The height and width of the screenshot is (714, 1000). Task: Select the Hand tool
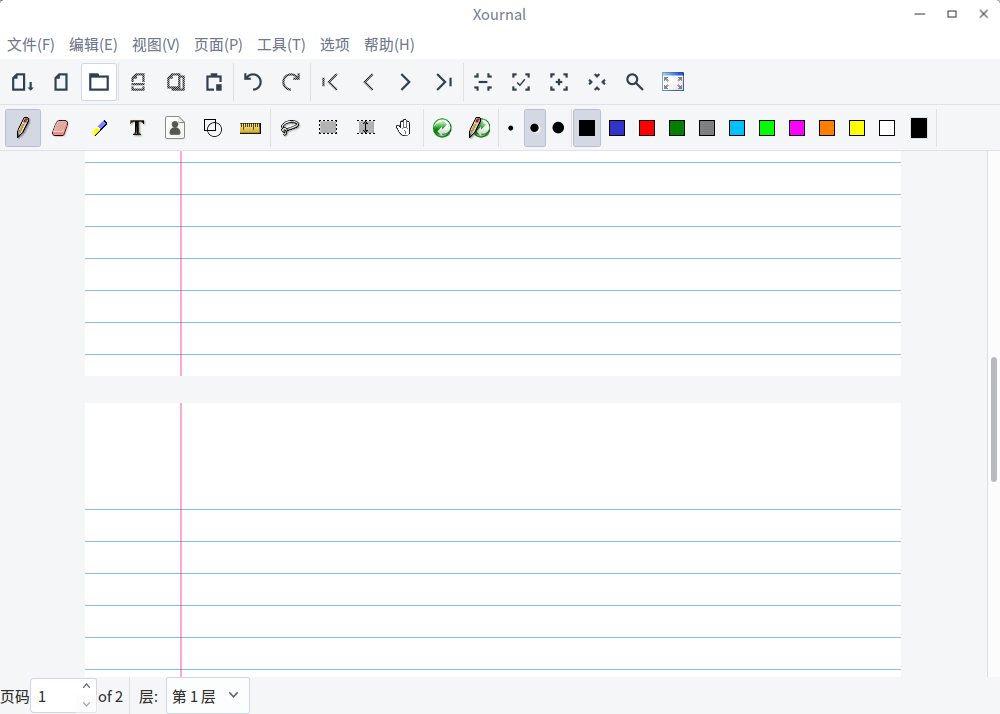pyautogui.click(x=403, y=128)
